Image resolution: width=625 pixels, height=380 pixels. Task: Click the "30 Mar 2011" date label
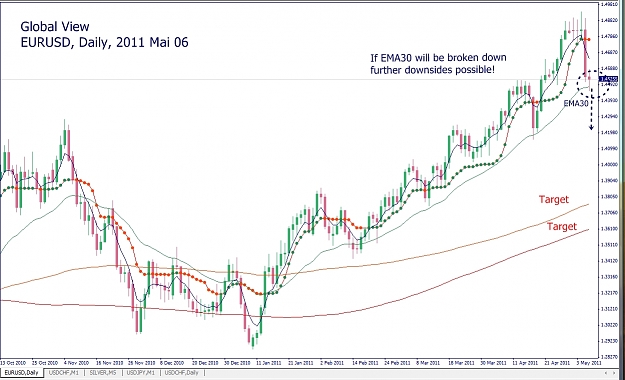tap(493, 363)
